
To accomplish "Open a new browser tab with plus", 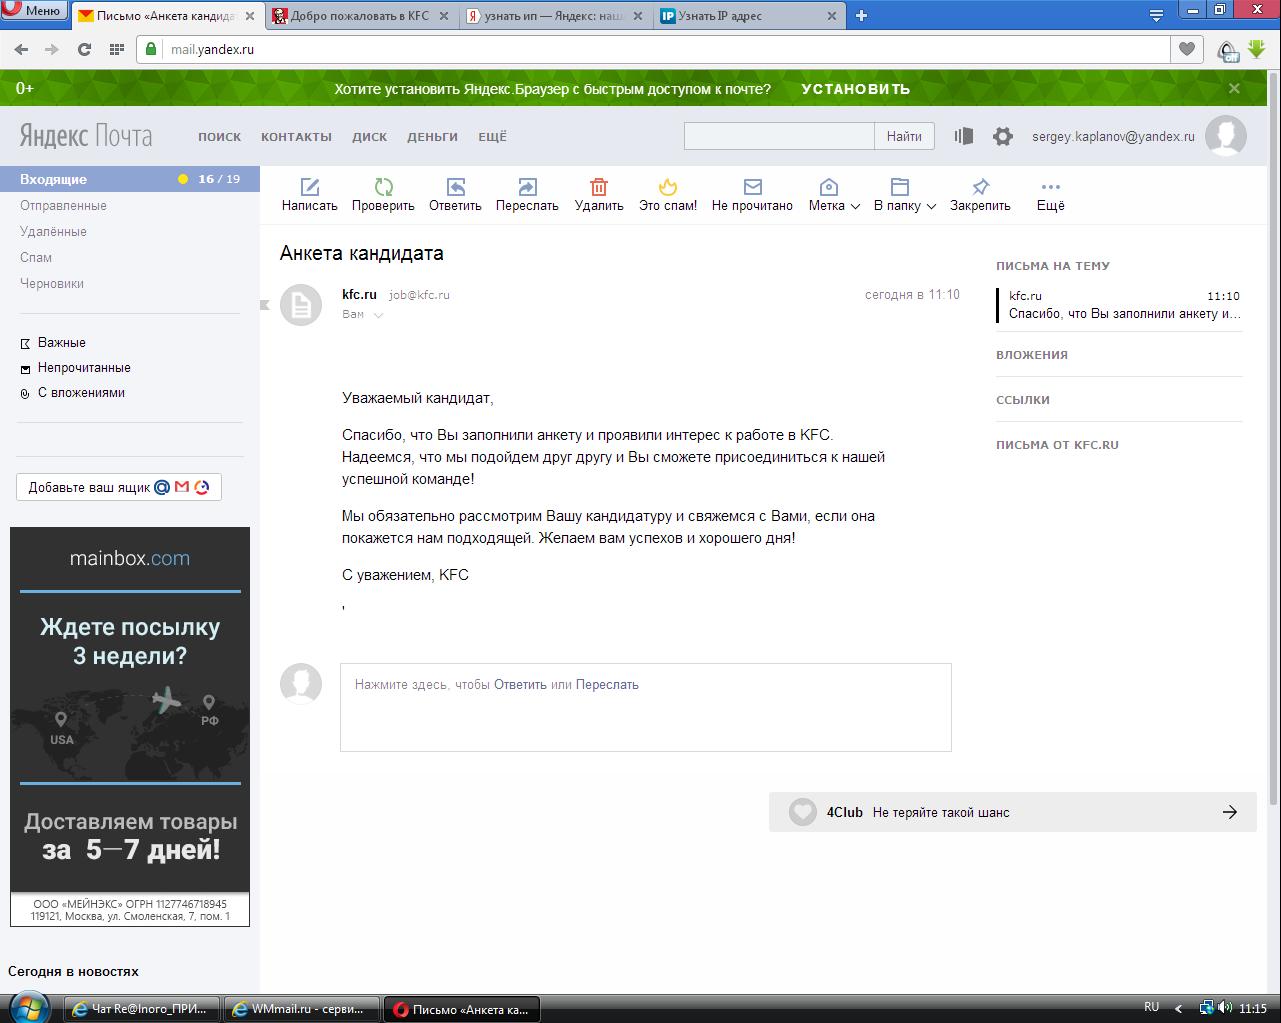I will [862, 15].
